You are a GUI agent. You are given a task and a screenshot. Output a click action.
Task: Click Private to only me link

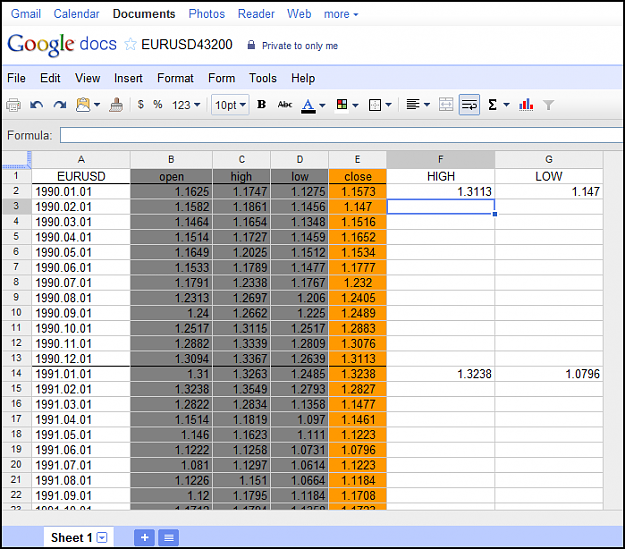(x=300, y=46)
